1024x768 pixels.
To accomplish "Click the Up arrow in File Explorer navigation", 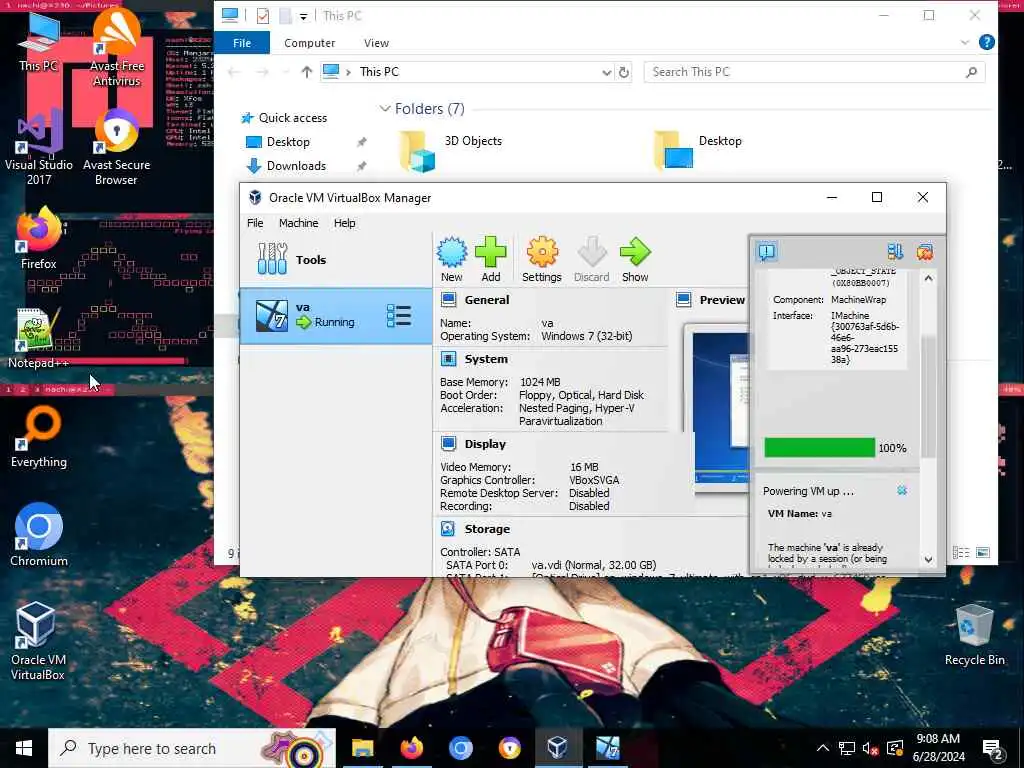I will [x=306, y=72].
